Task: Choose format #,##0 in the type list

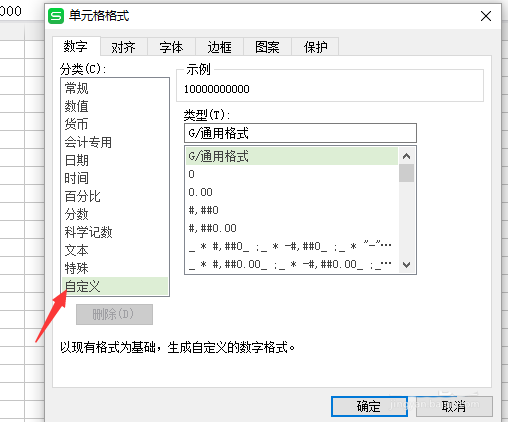Action: [292, 210]
